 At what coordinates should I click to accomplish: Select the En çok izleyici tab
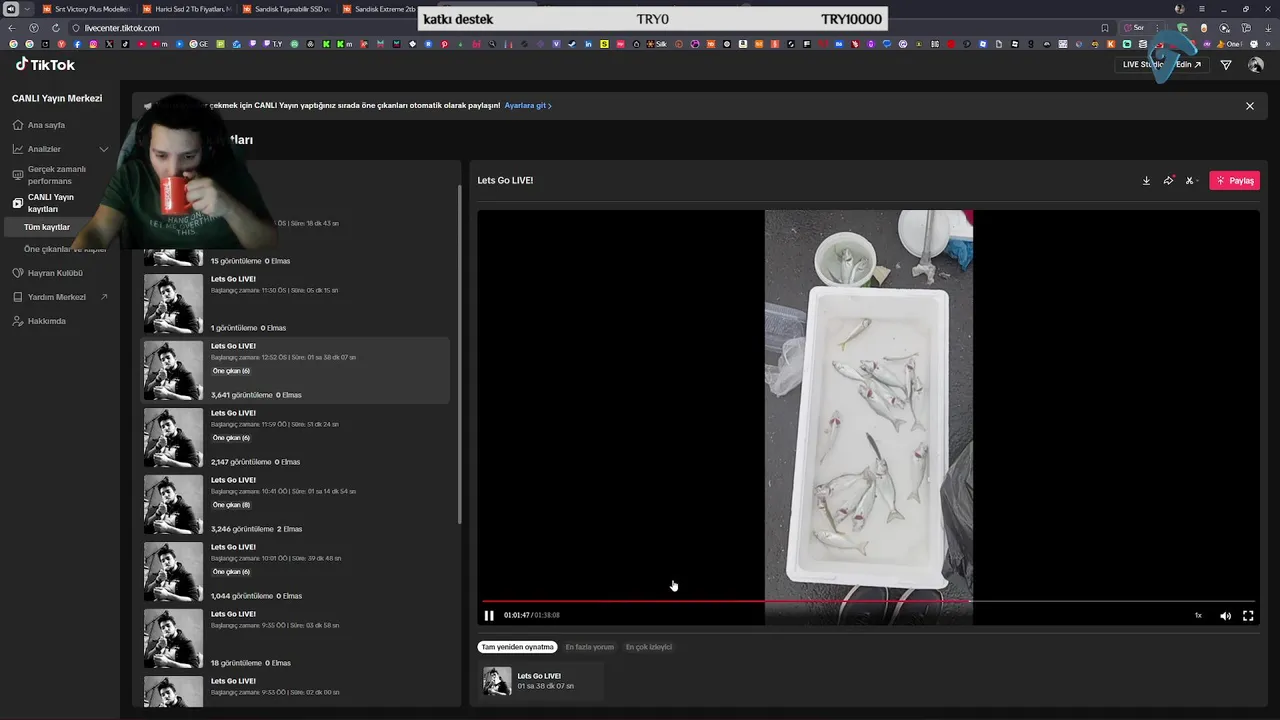click(x=648, y=647)
